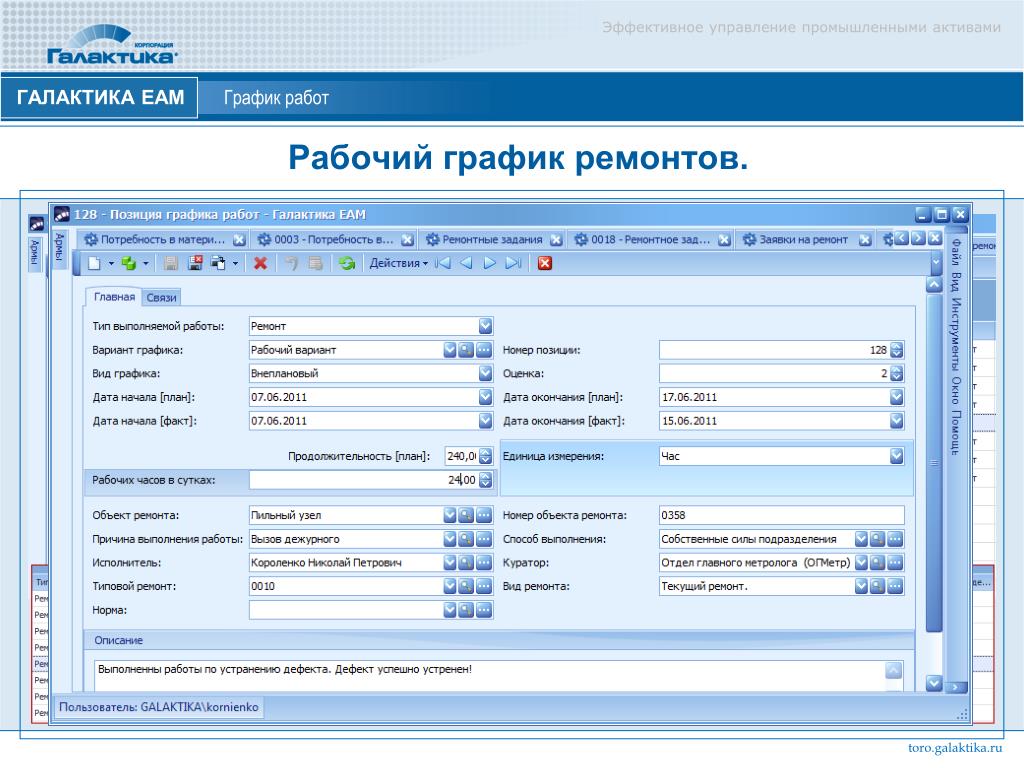Go to the previous record
Screen dimensions: 1024x768
(x=466, y=263)
